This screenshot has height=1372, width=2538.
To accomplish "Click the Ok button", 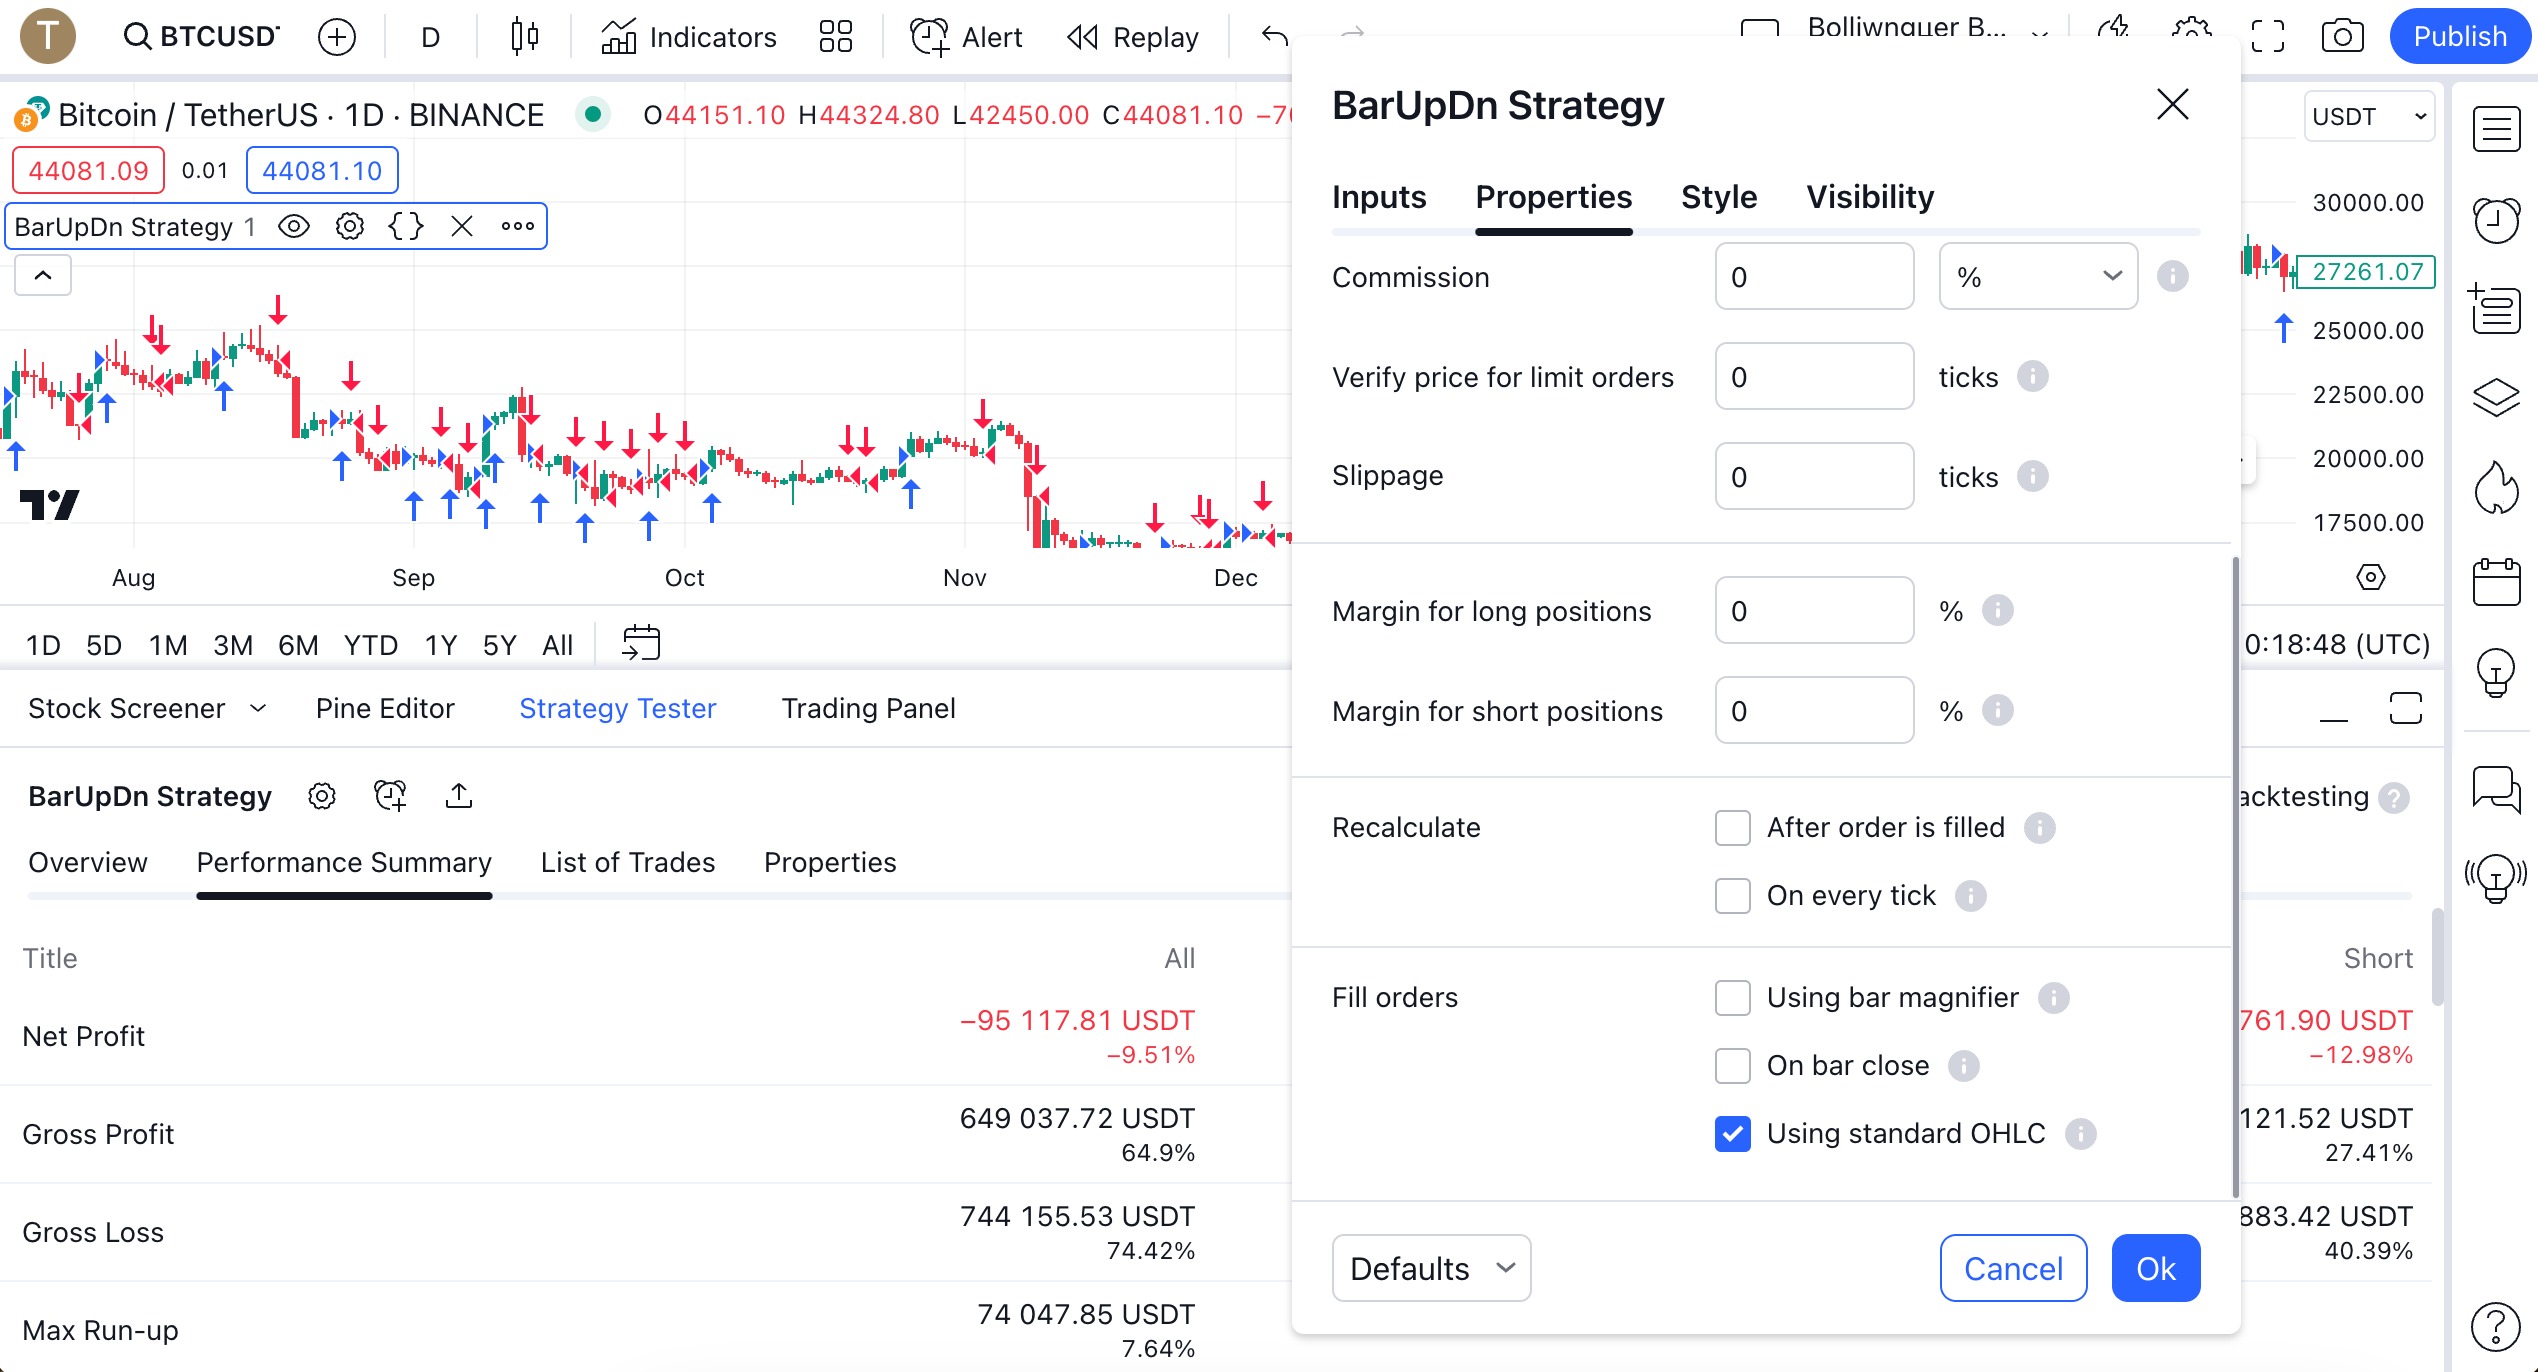I will point(2156,1268).
